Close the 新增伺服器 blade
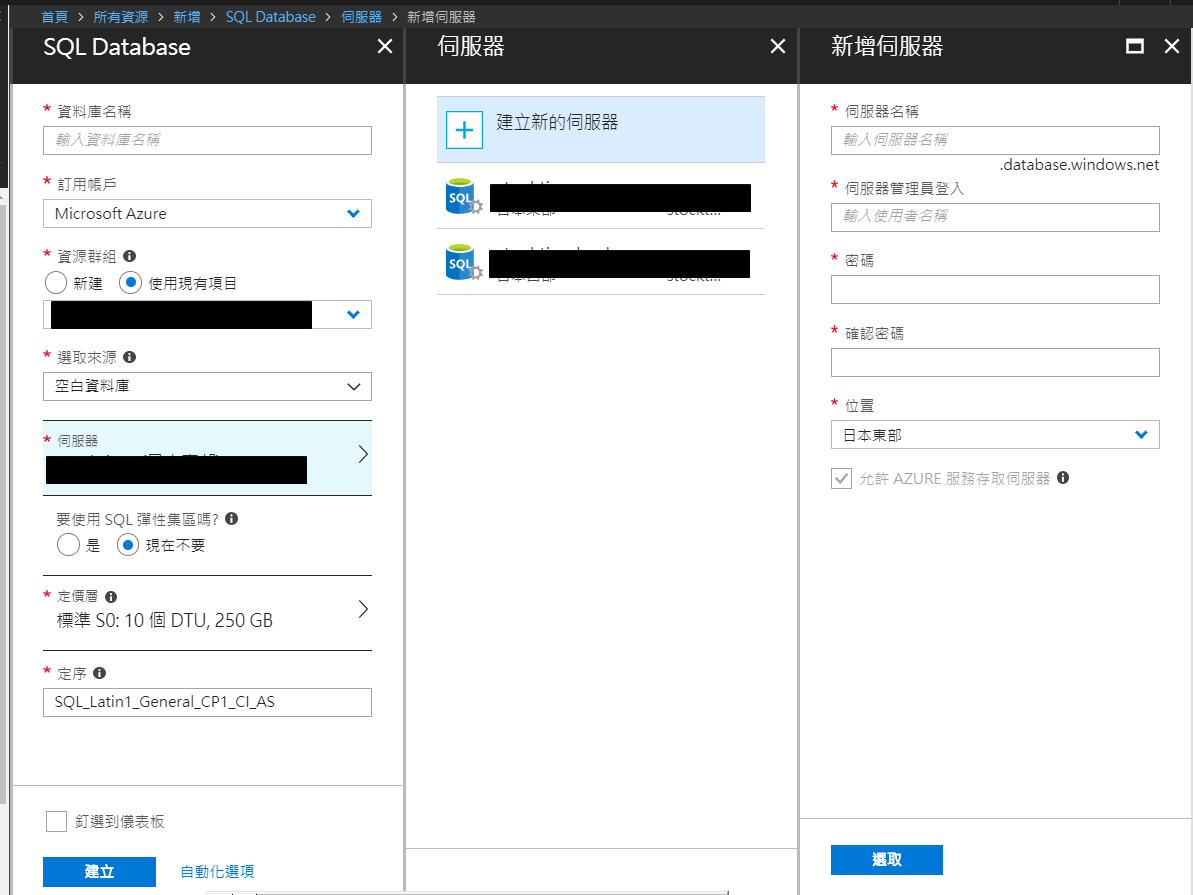 [1172, 46]
